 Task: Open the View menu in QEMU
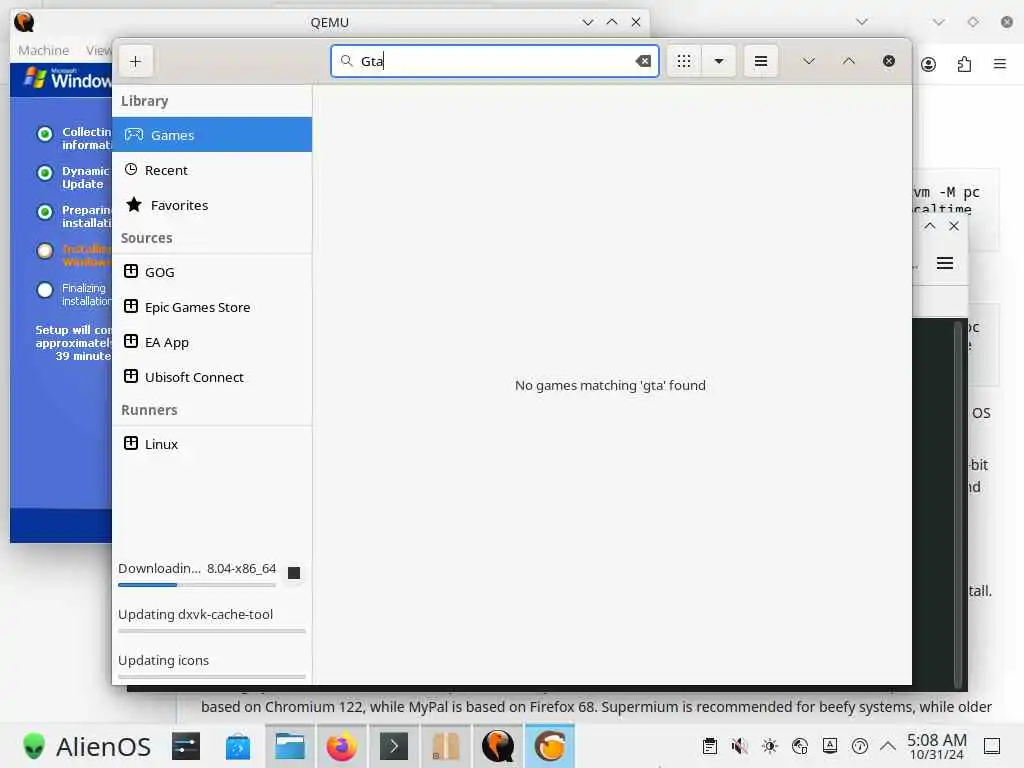tap(98, 50)
